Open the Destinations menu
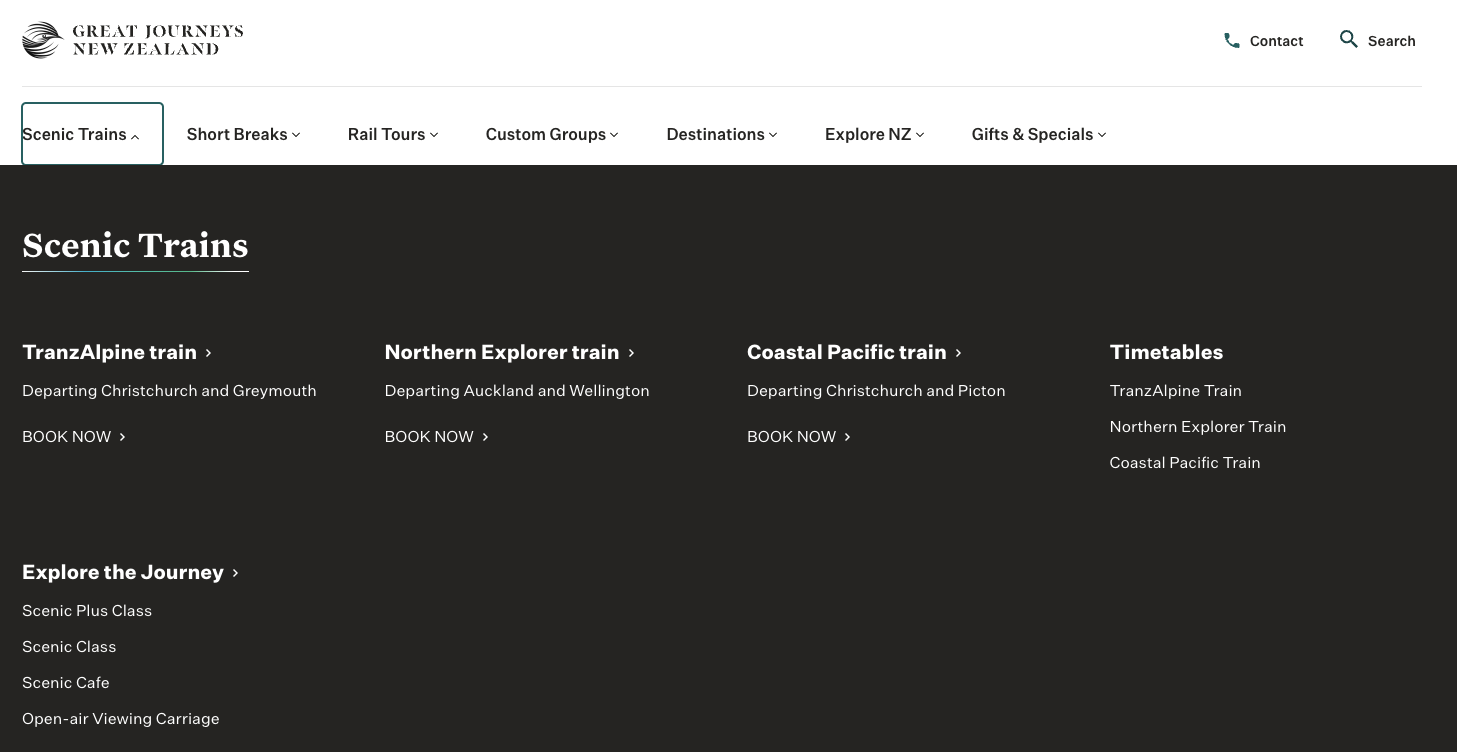Viewport: 1457px width, 752px height. [x=722, y=134]
